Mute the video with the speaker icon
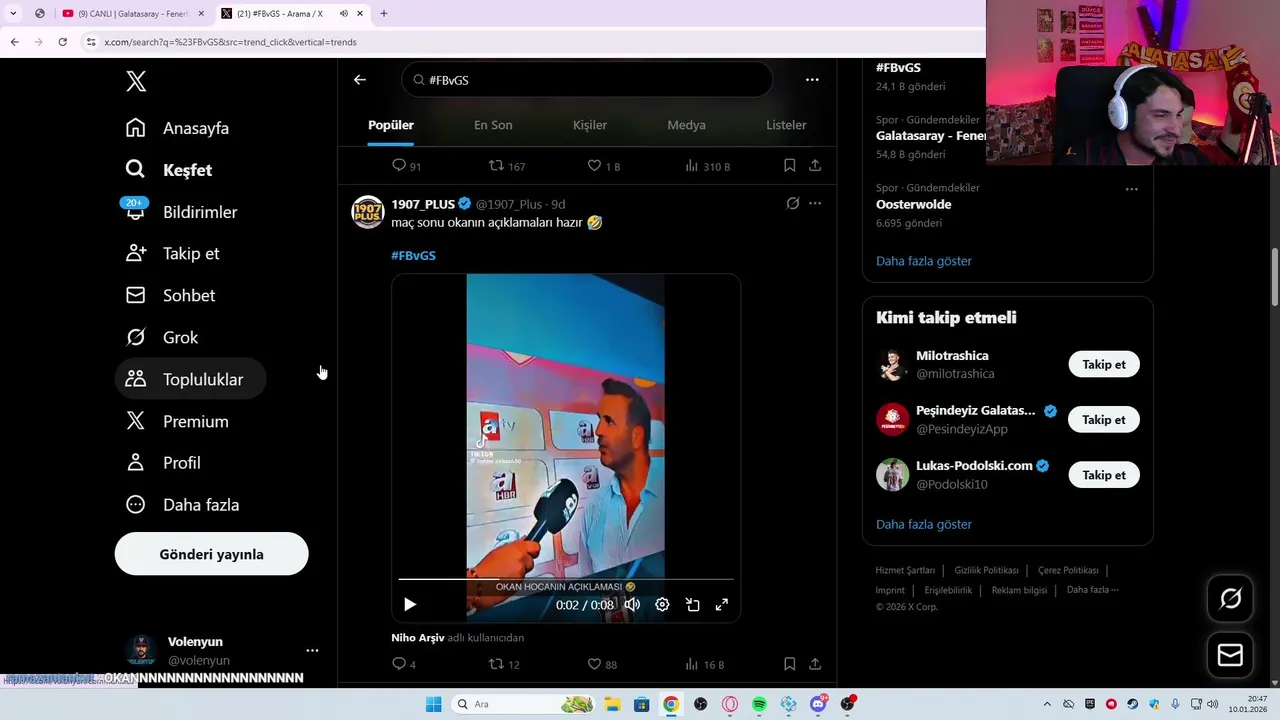This screenshot has width=1280, height=720. coord(632,605)
